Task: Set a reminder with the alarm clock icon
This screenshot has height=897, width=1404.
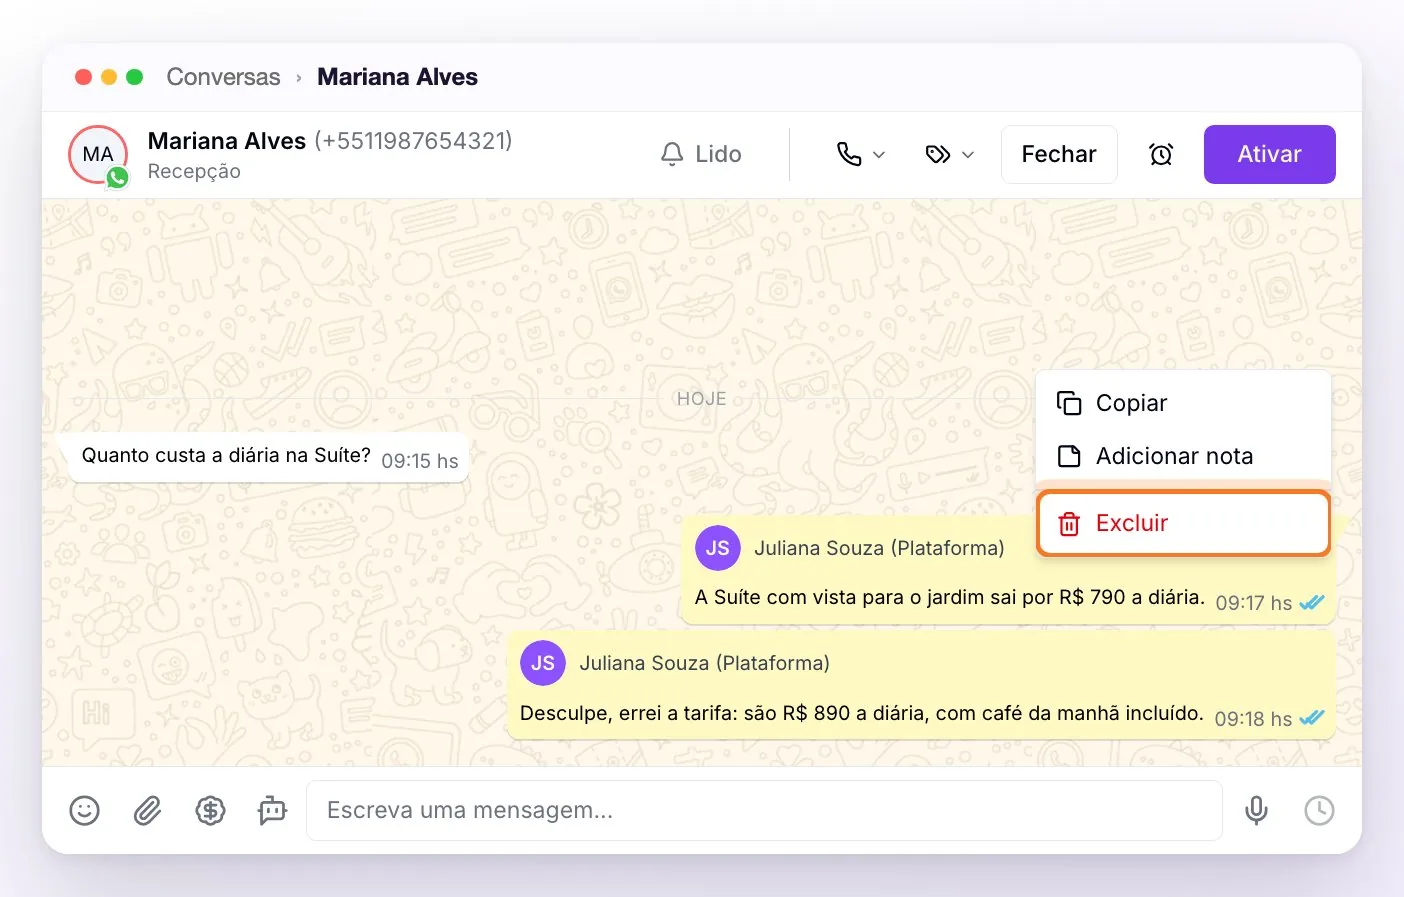Action: pos(1161,154)
